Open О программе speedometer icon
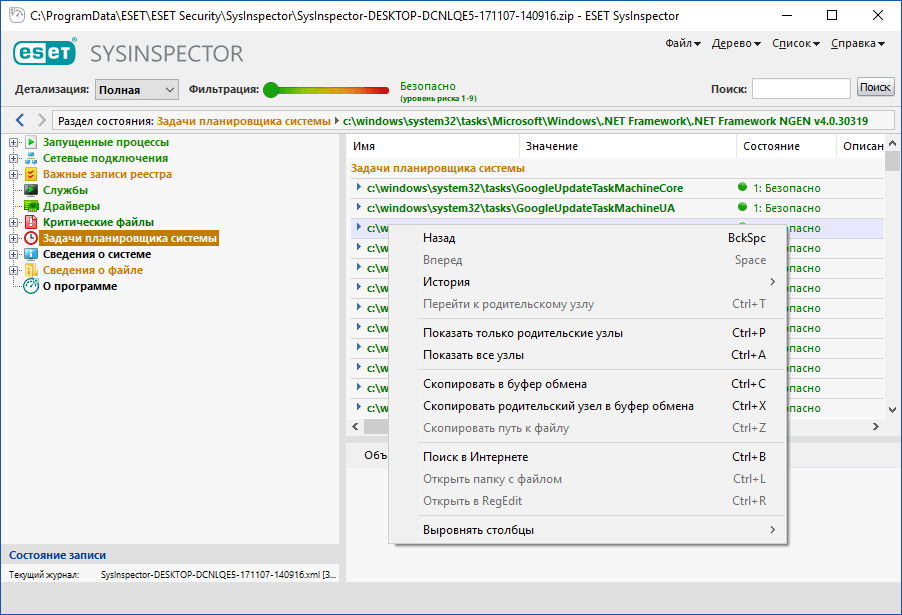The width and height of the screenshot is (902, 615). click(29, 286)
